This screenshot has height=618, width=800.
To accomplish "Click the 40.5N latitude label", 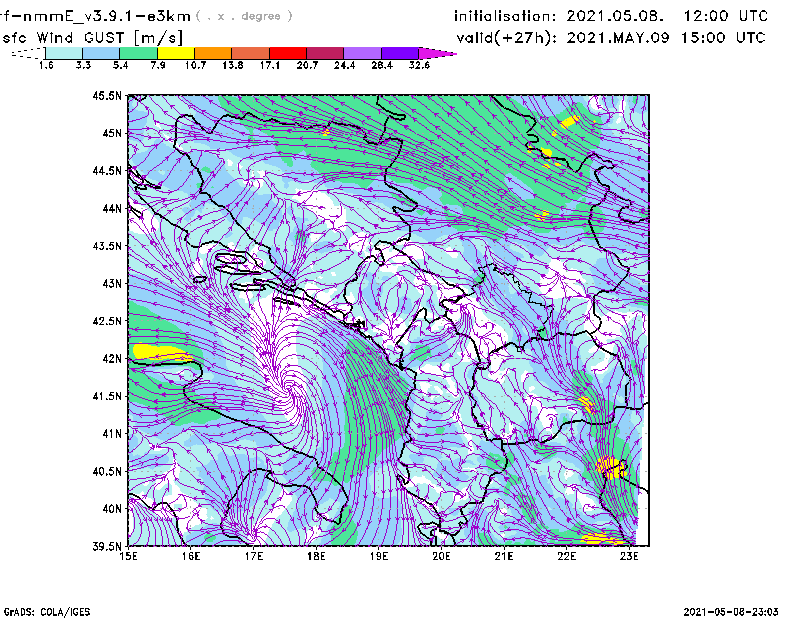I will tap(107, 472).
